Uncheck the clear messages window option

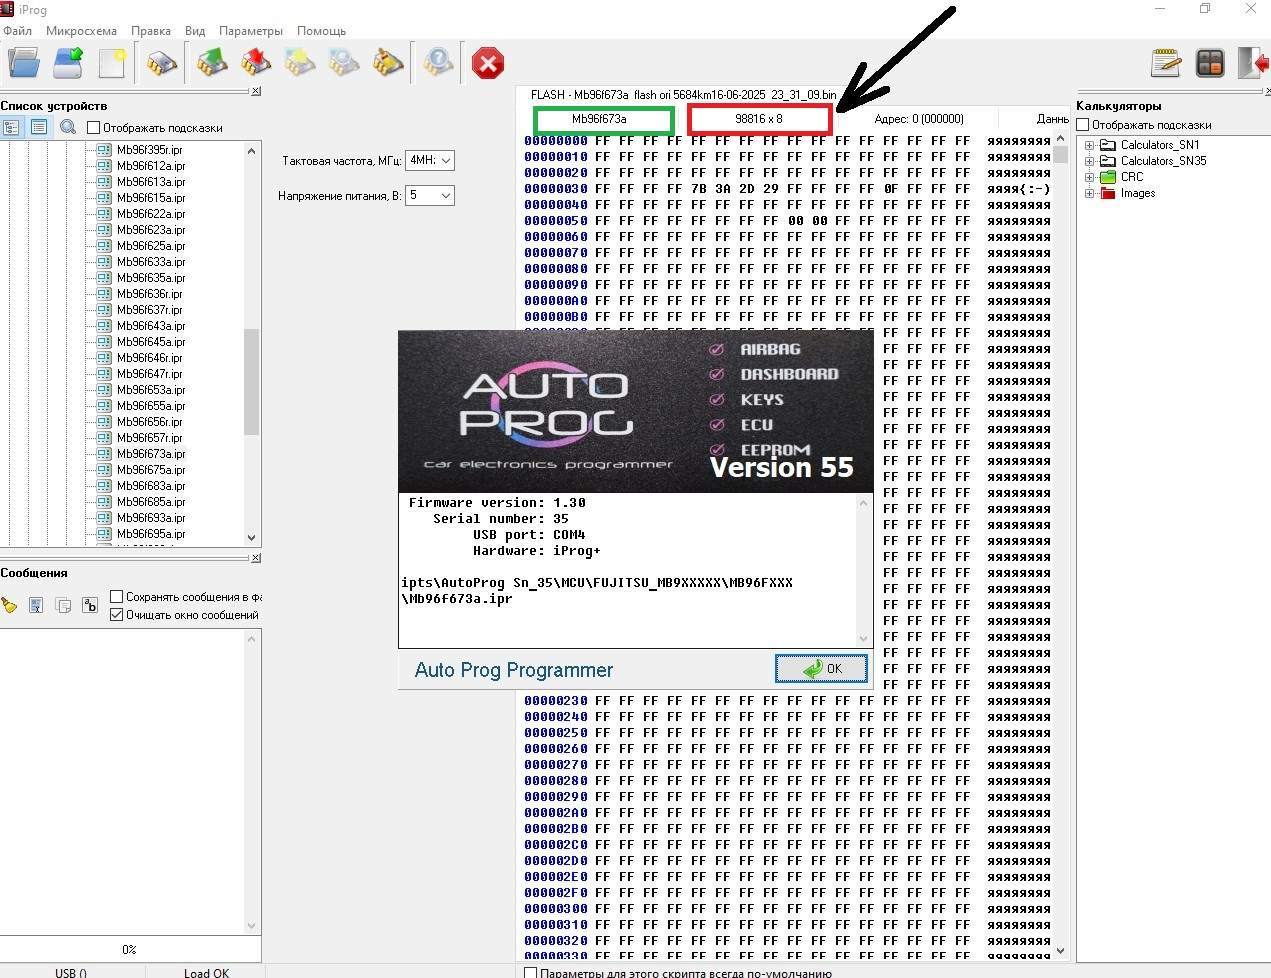(116, 615)
